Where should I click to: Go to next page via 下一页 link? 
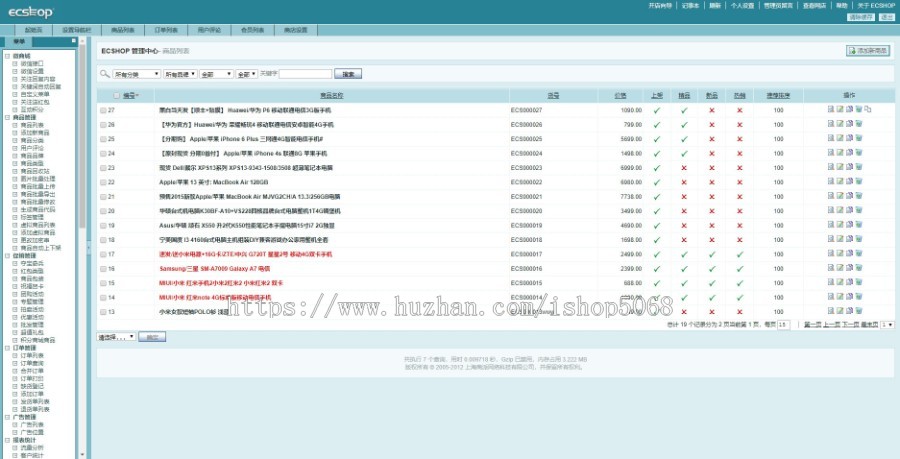pos(849,325)
